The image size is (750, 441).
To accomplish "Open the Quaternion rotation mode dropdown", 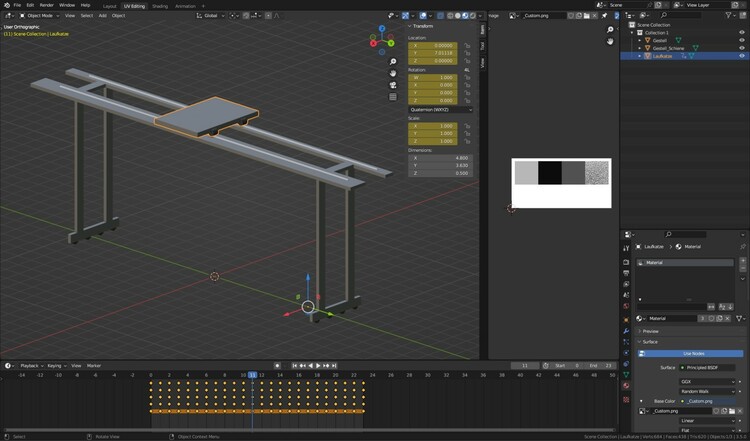I will click(x=438, y=109).
